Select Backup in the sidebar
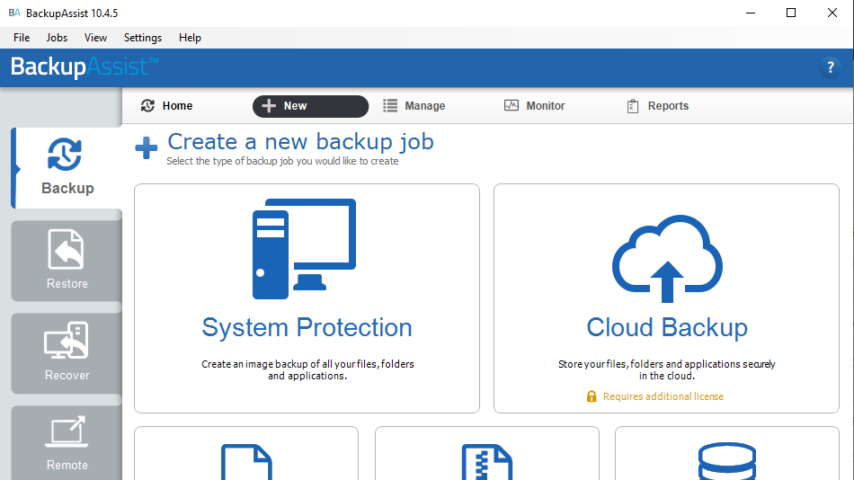This screenshot has height=480, width=854. 66,168
